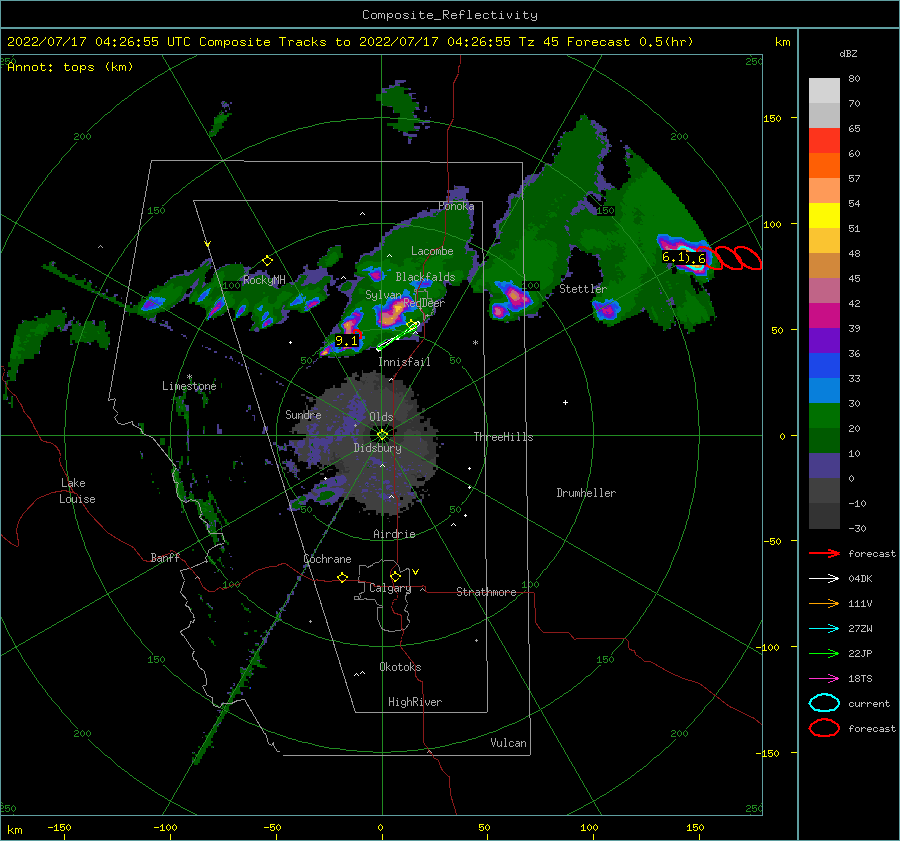Click the Limestone label
The height and width of the screenshot is (841, 900).
[x=189, y=386]
